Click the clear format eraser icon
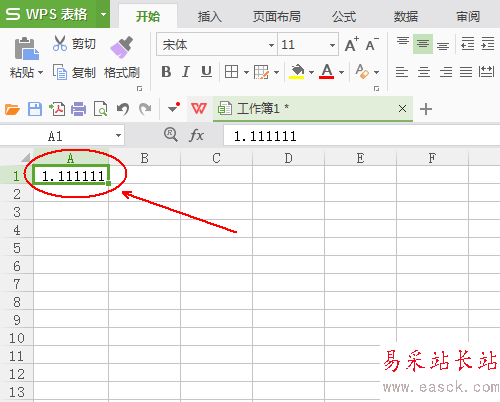The height and width of the screenshot is (402, 500). (362, 72)
